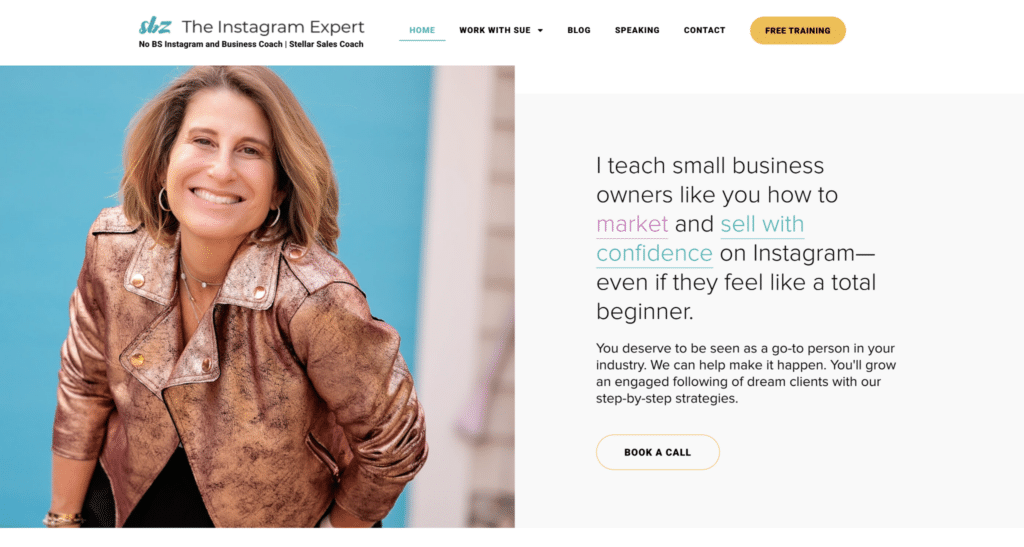Open the Work With Sue menu
This screenshot has width=1024, height=547.
[494, 30]
